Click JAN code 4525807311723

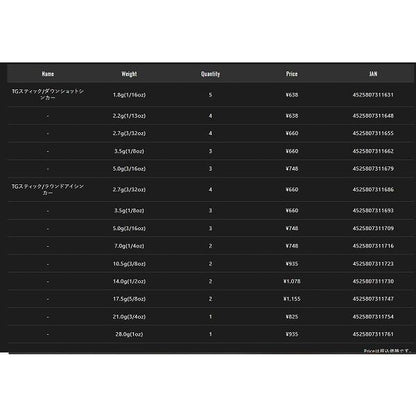click(x=373, y=264)
